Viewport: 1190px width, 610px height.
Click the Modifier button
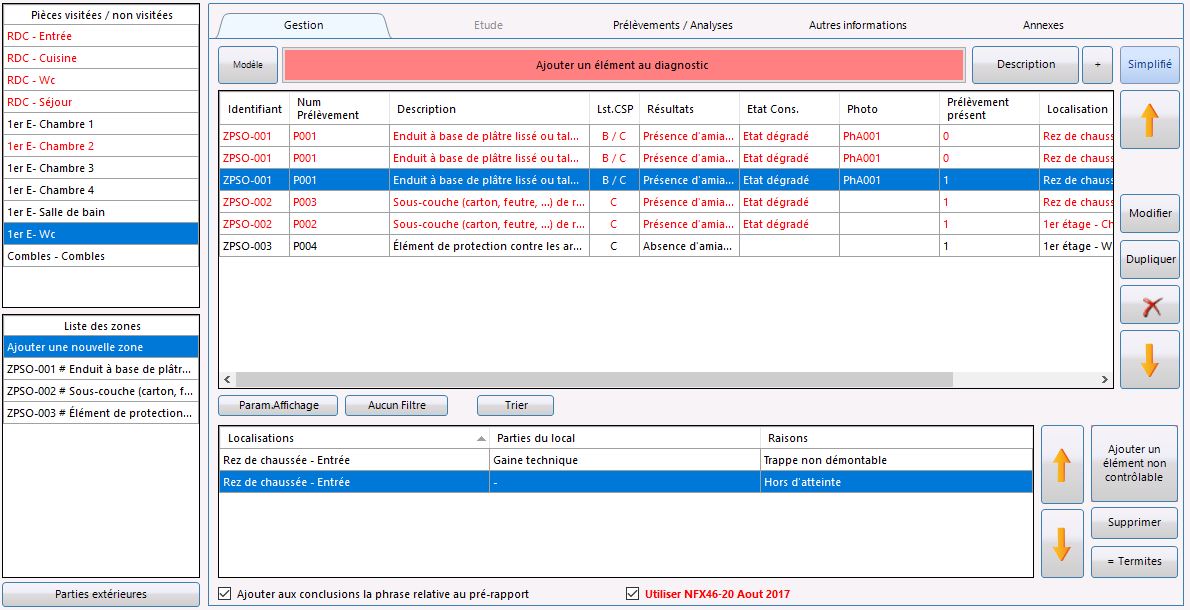1150,213
